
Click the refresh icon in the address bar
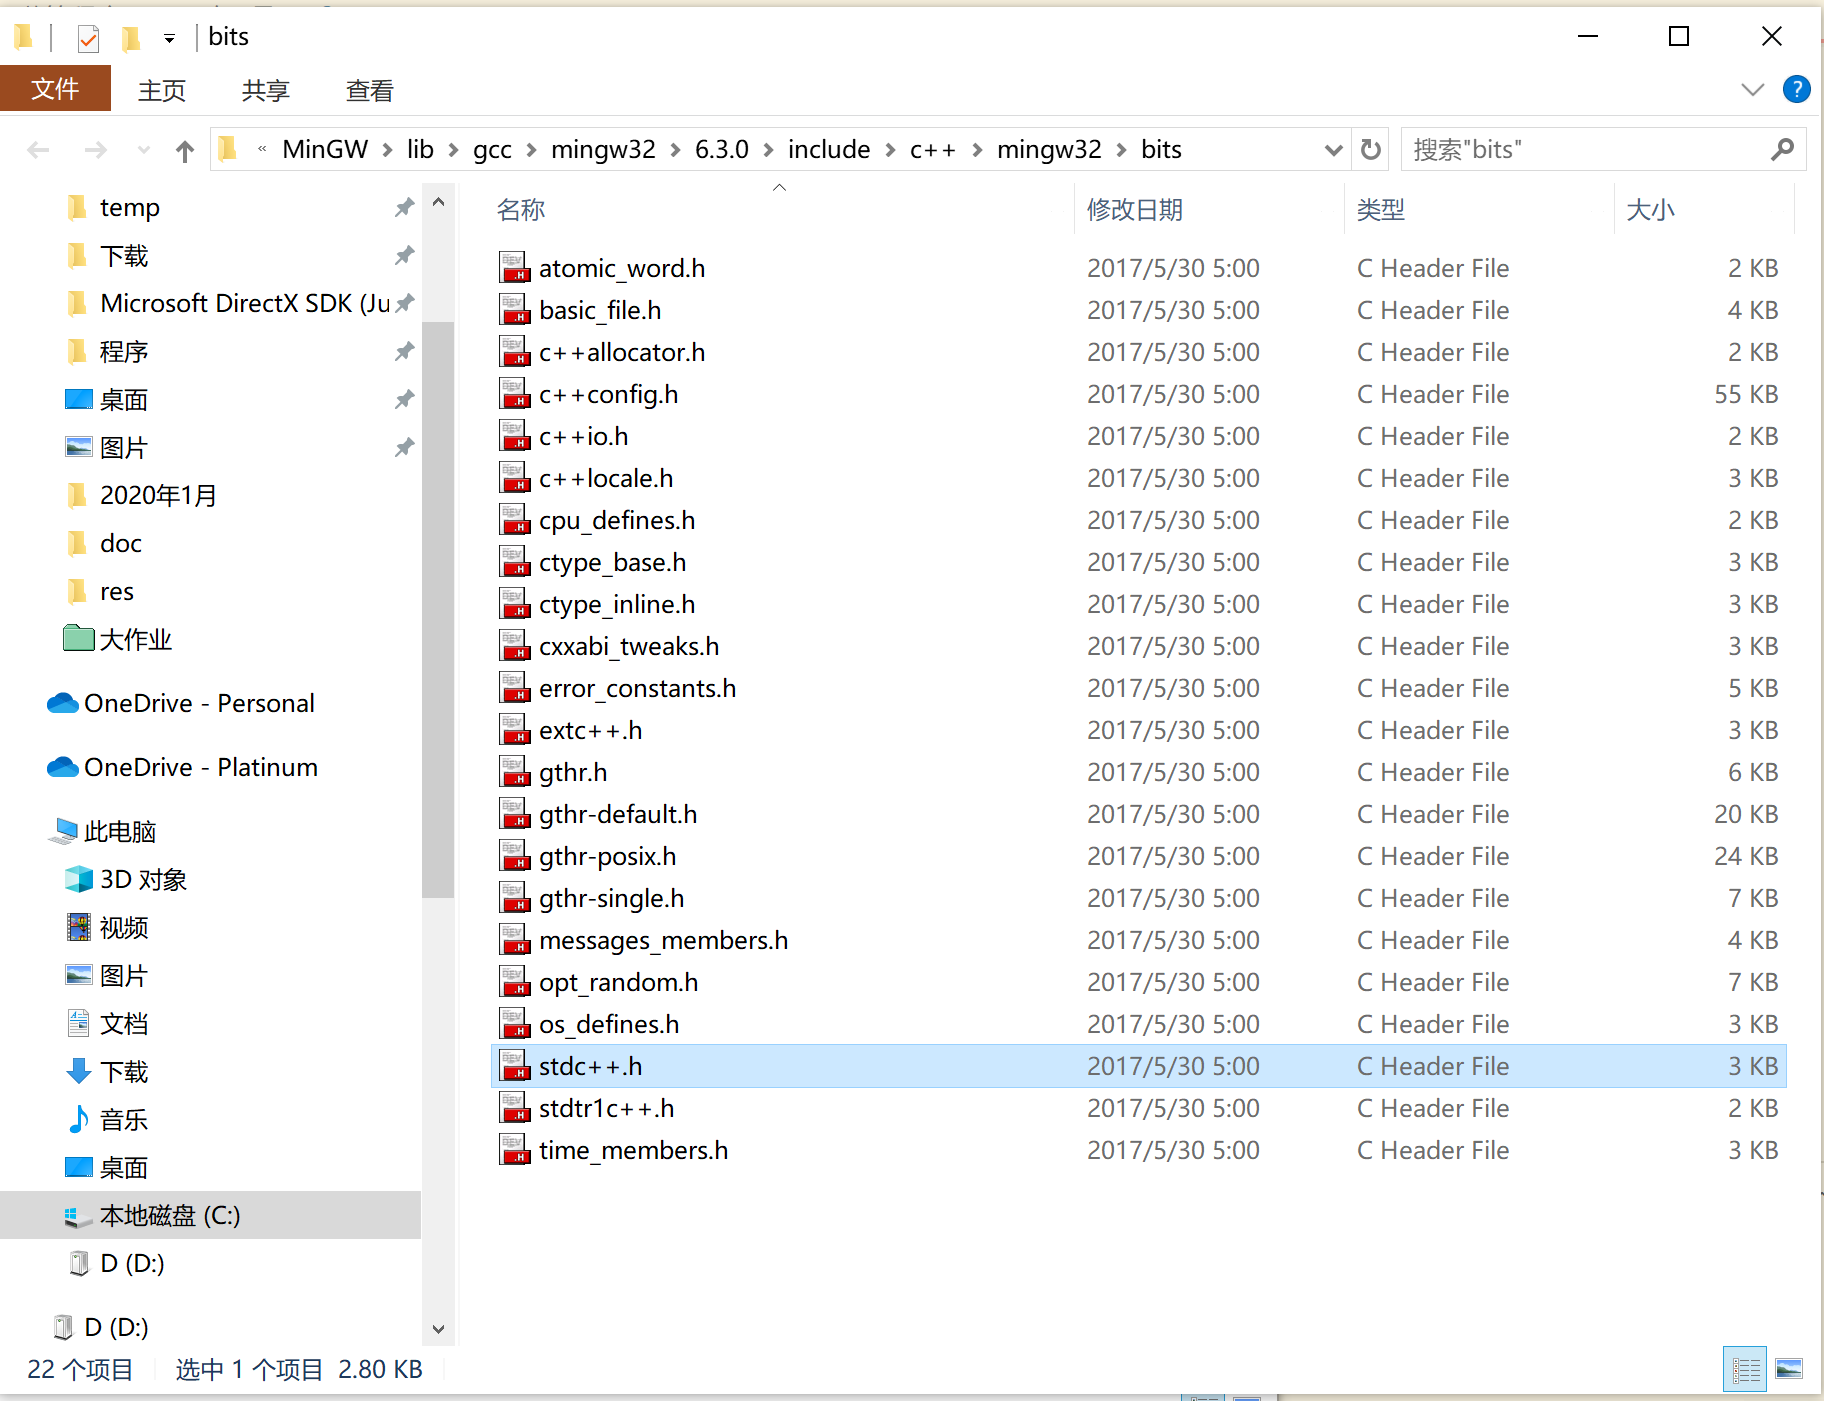tap(1370, 149)
